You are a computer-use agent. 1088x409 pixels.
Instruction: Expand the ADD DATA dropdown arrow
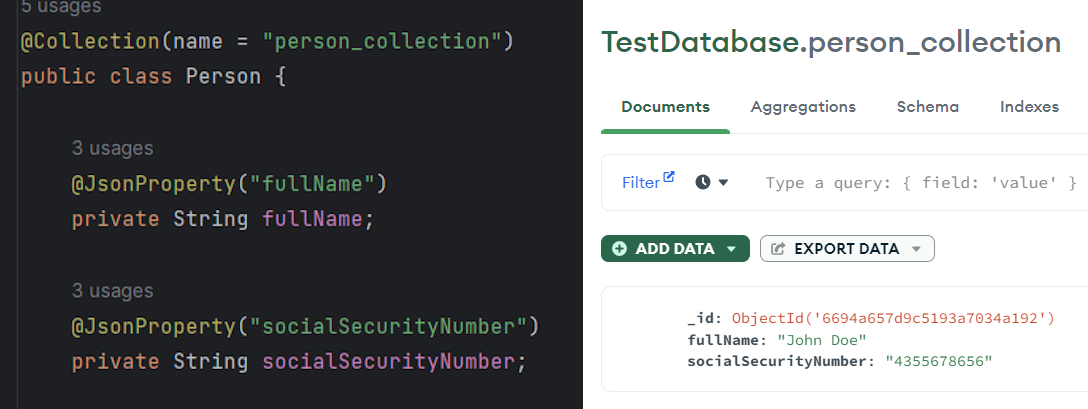point(732,249)
